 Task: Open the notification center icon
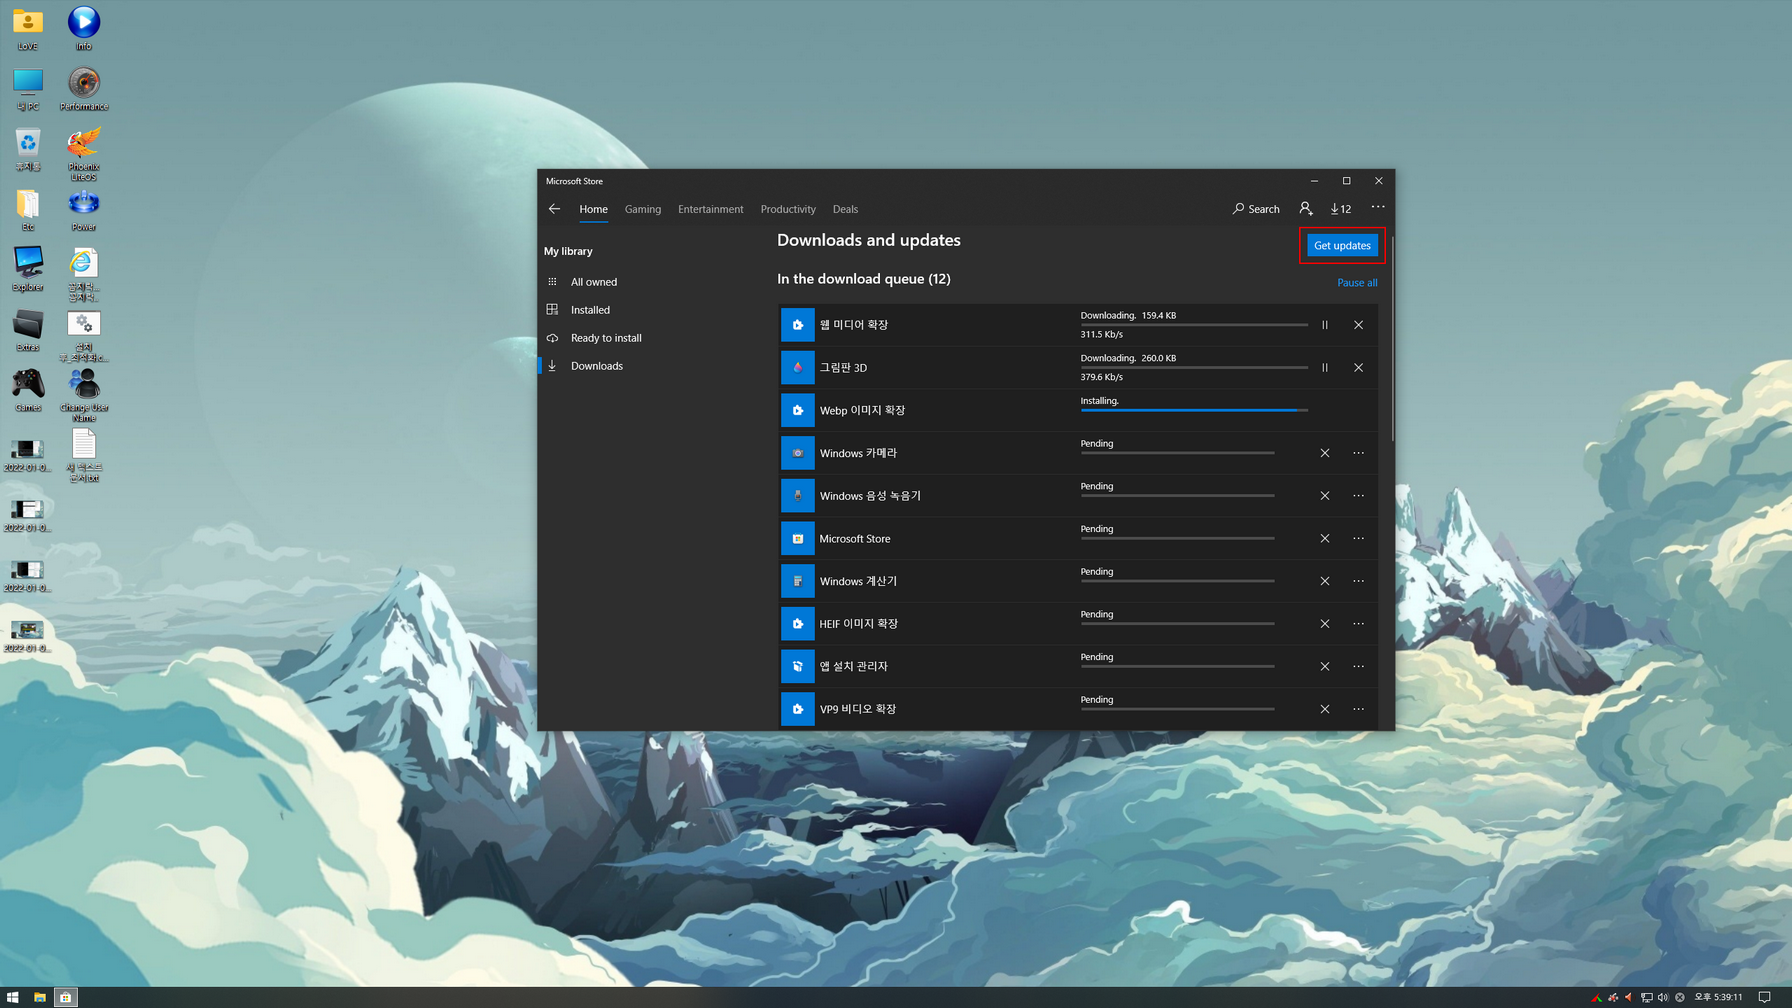(x=1765, y=997)
